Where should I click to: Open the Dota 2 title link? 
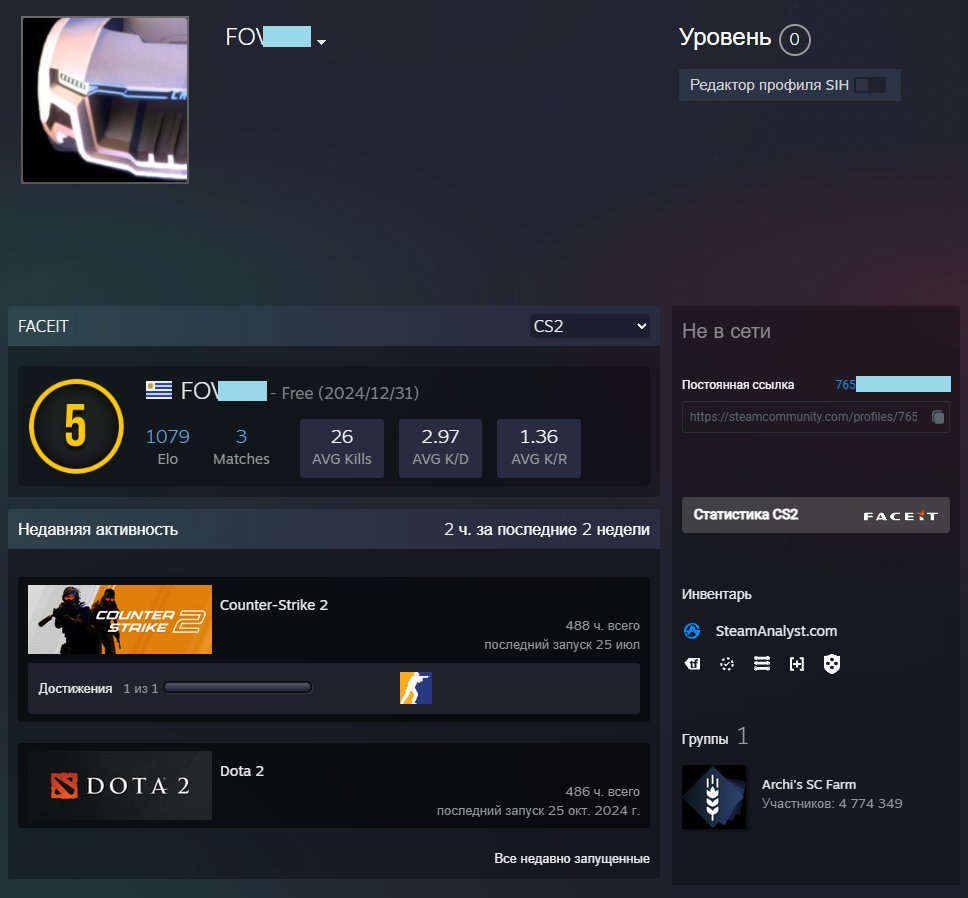tap(242, 771)
